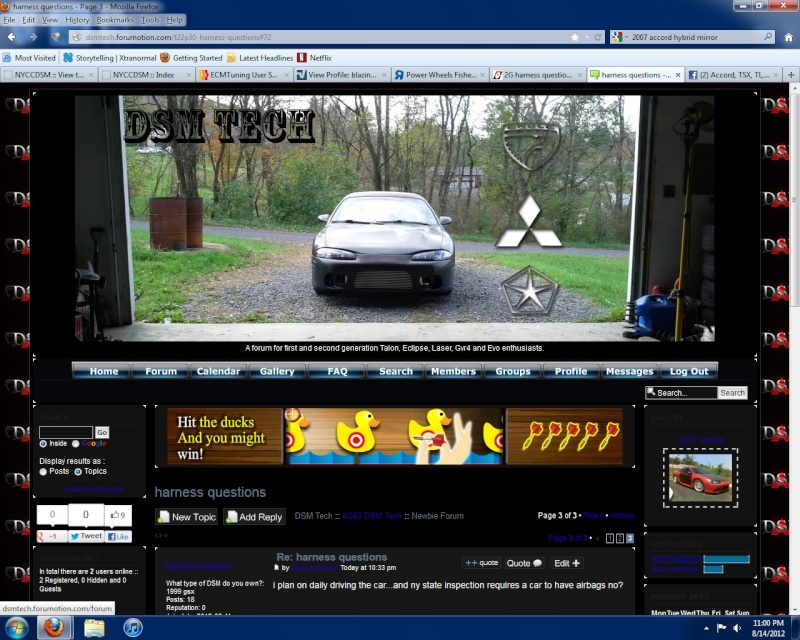Click the sidebar search Go button
The image size is (800, 640).
coord(102,432)
